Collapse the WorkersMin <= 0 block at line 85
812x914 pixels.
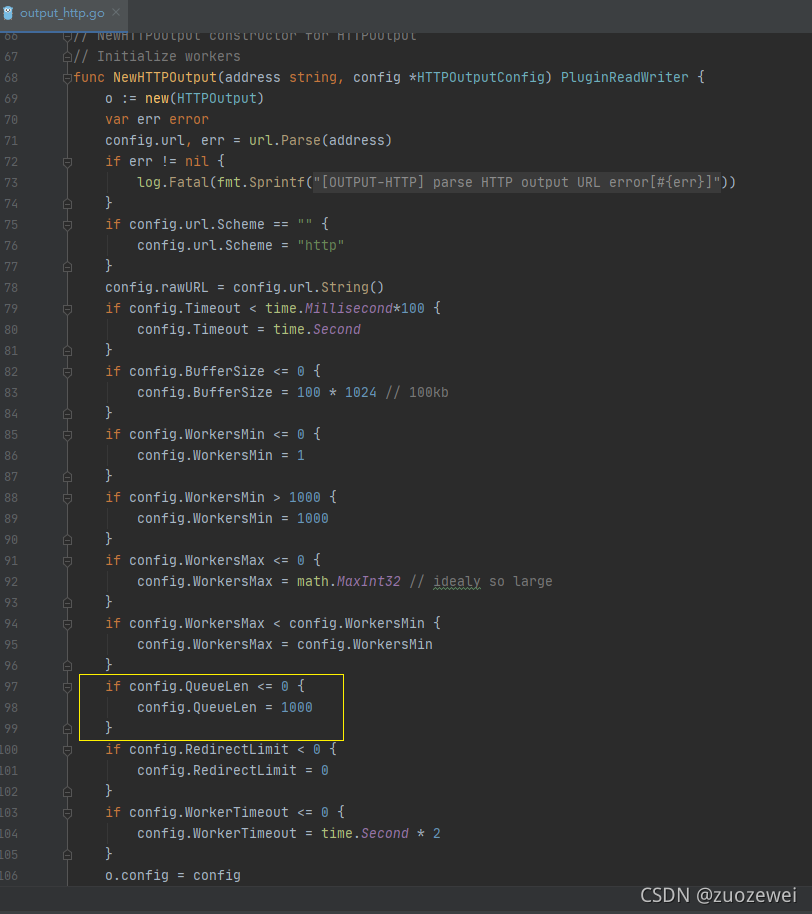pos(68,435)
